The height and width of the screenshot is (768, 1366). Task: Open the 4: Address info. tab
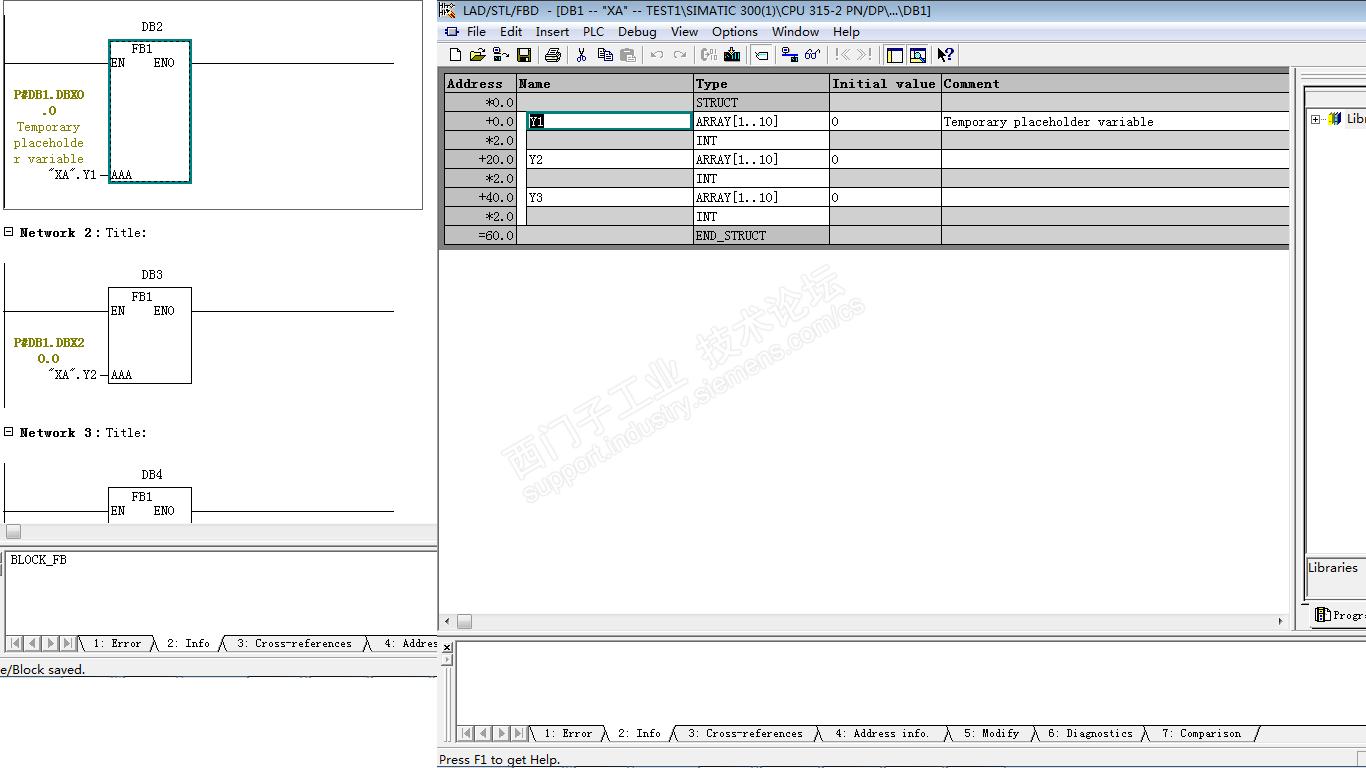coord(882,733)
